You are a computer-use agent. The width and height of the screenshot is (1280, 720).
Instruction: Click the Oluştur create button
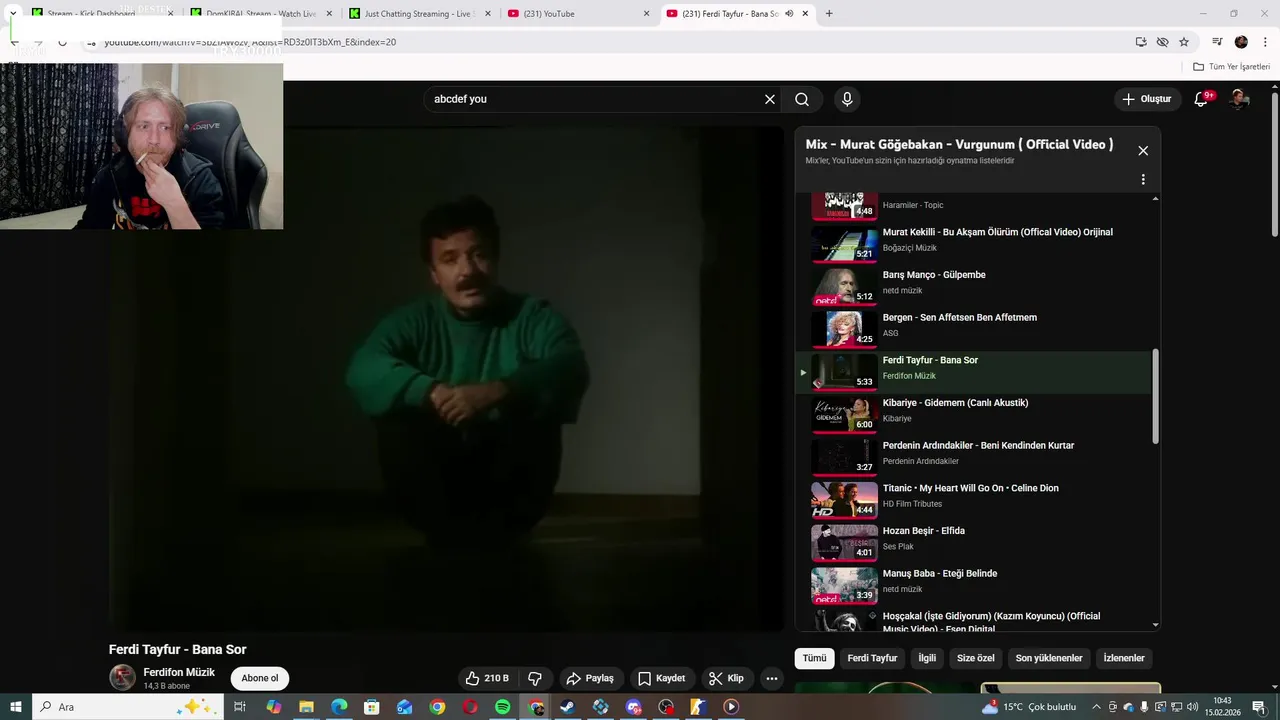click(1146, 99)
